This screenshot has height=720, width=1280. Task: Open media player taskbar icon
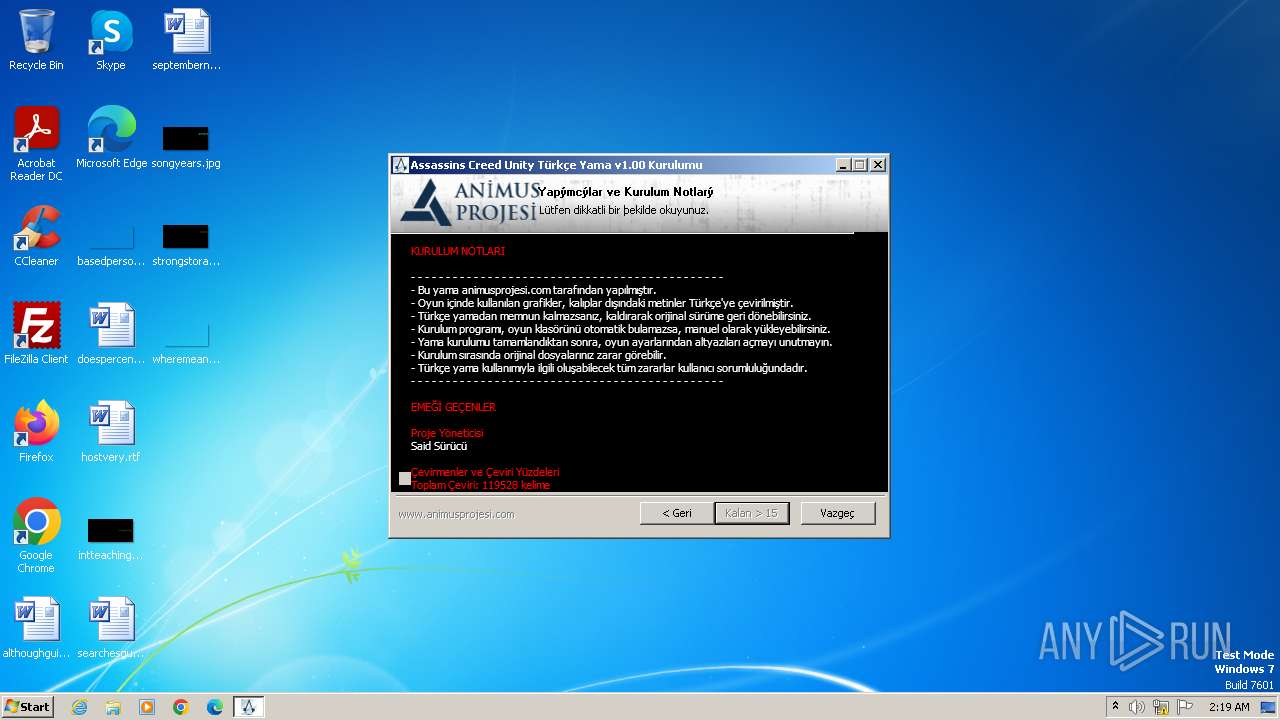click(147, 707)
